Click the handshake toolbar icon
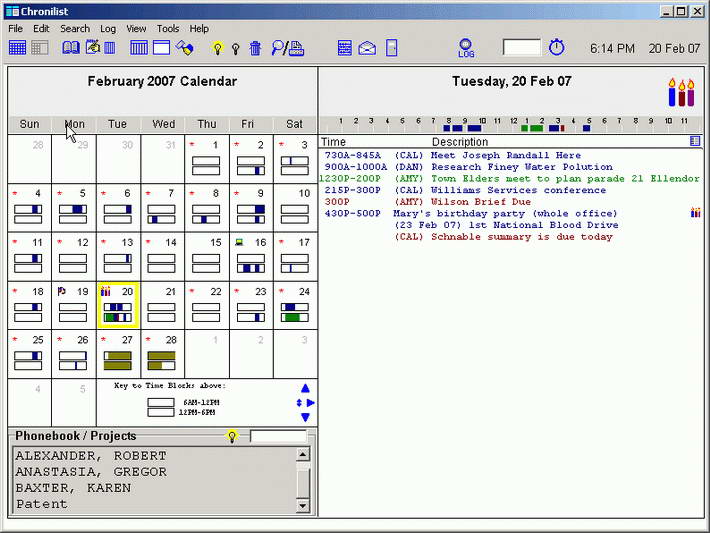 pos(185,48)
